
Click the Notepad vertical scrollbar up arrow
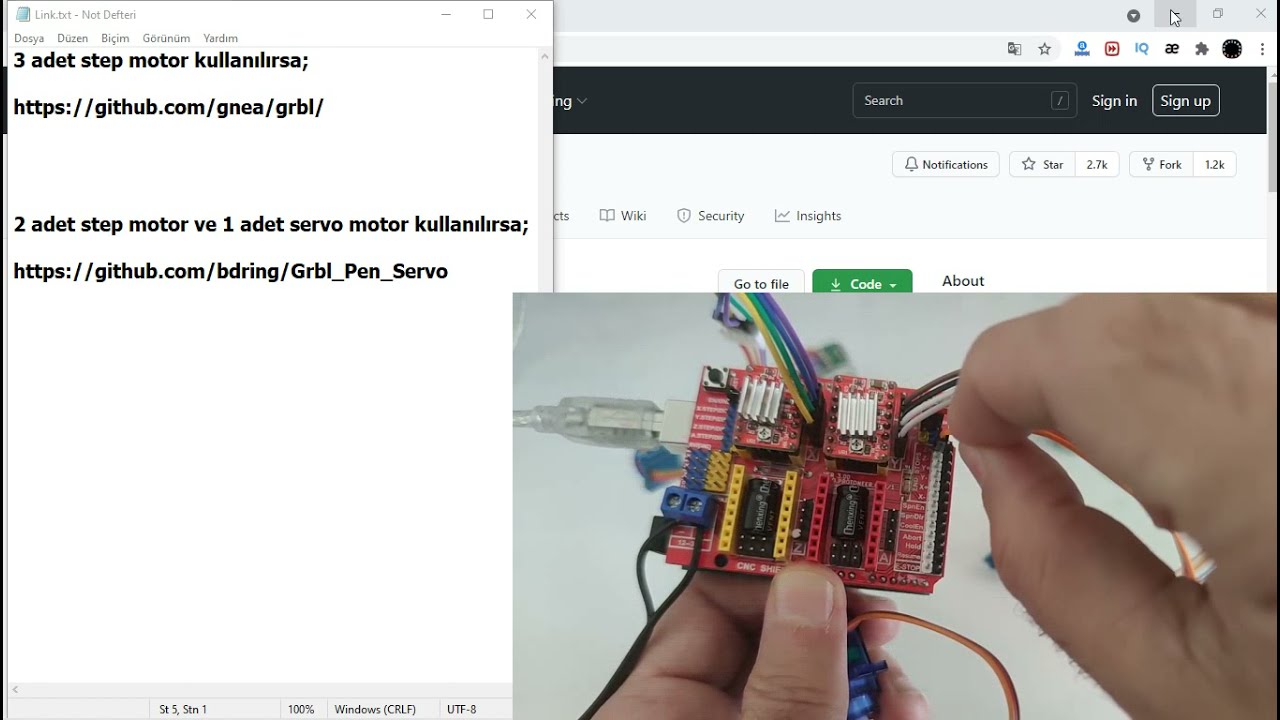point(545,56)
